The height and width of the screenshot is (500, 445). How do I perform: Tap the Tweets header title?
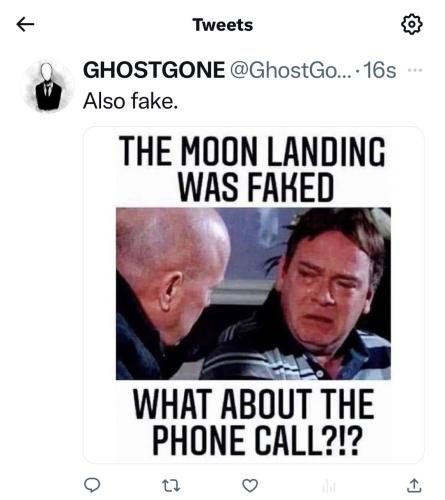pos(223,25)
